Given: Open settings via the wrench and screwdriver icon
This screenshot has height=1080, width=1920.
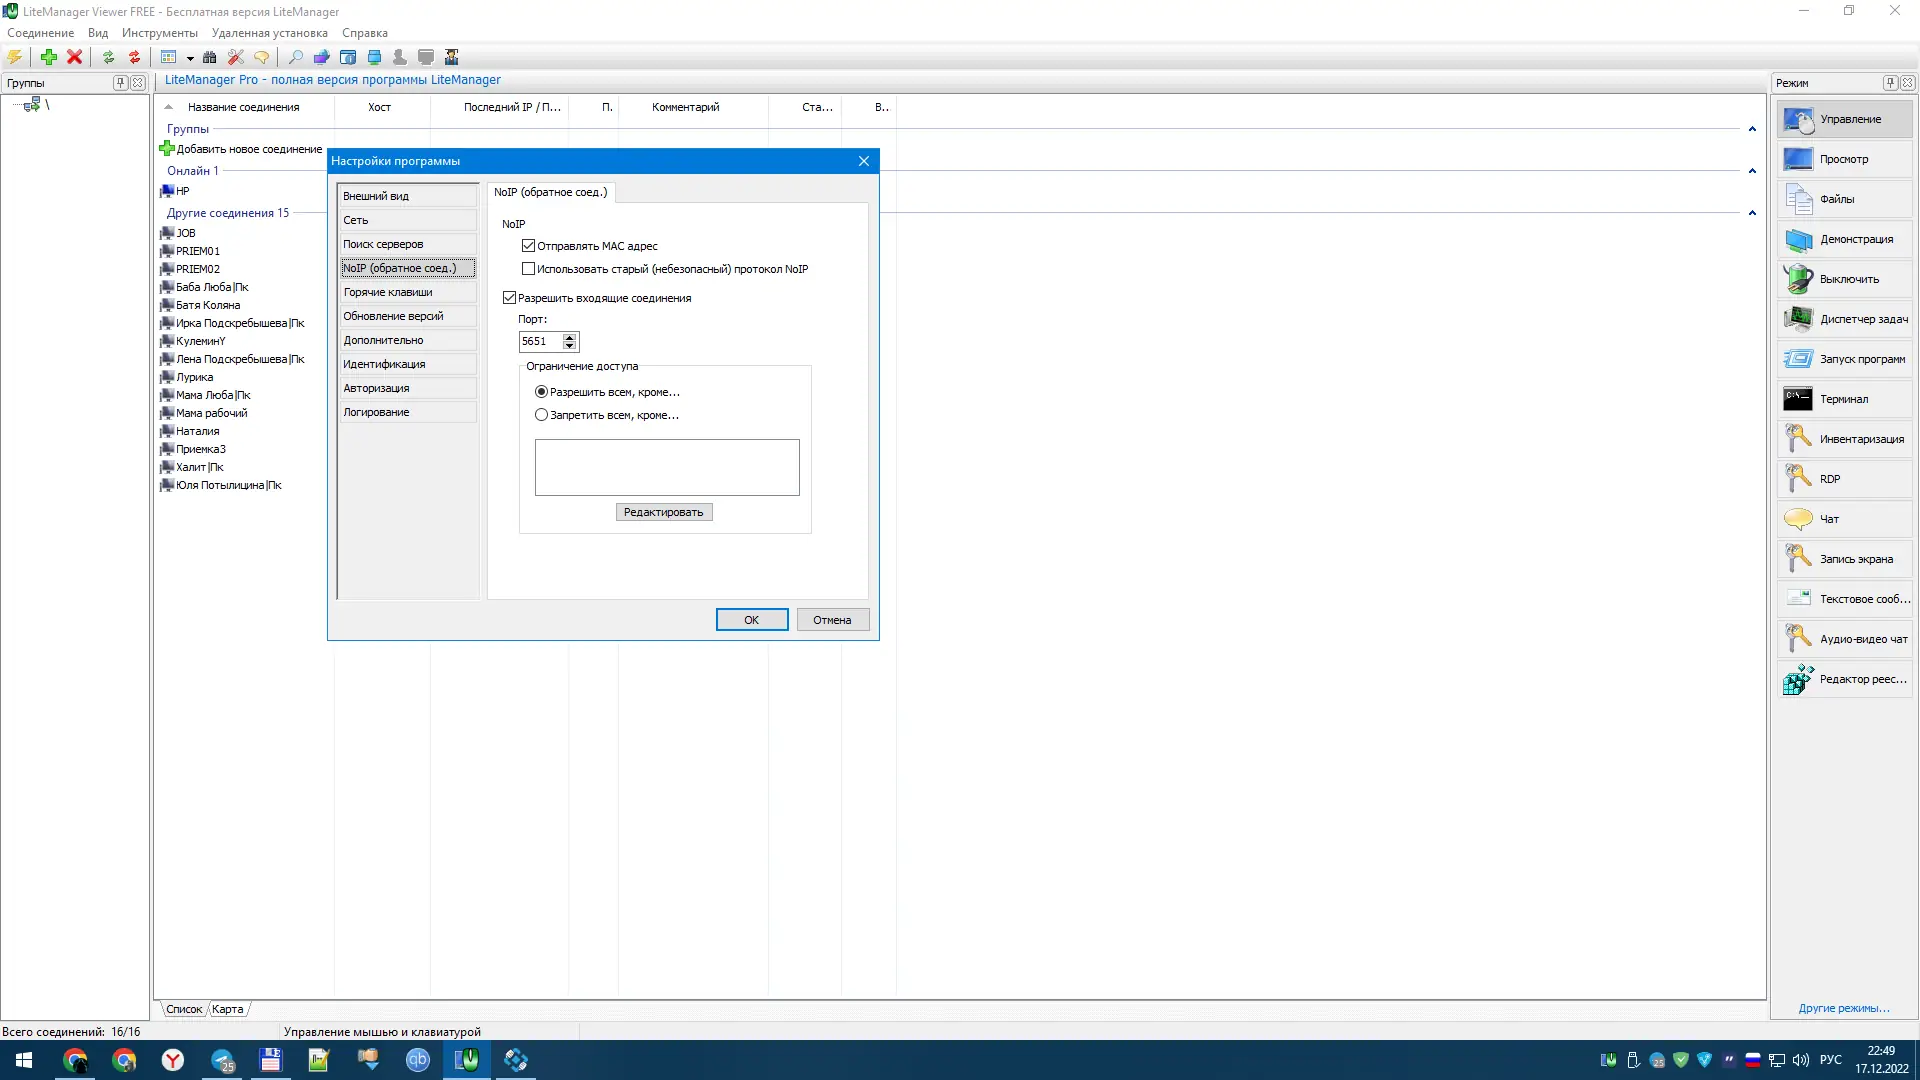Looking at the screenshot, I should click(236, 57).
